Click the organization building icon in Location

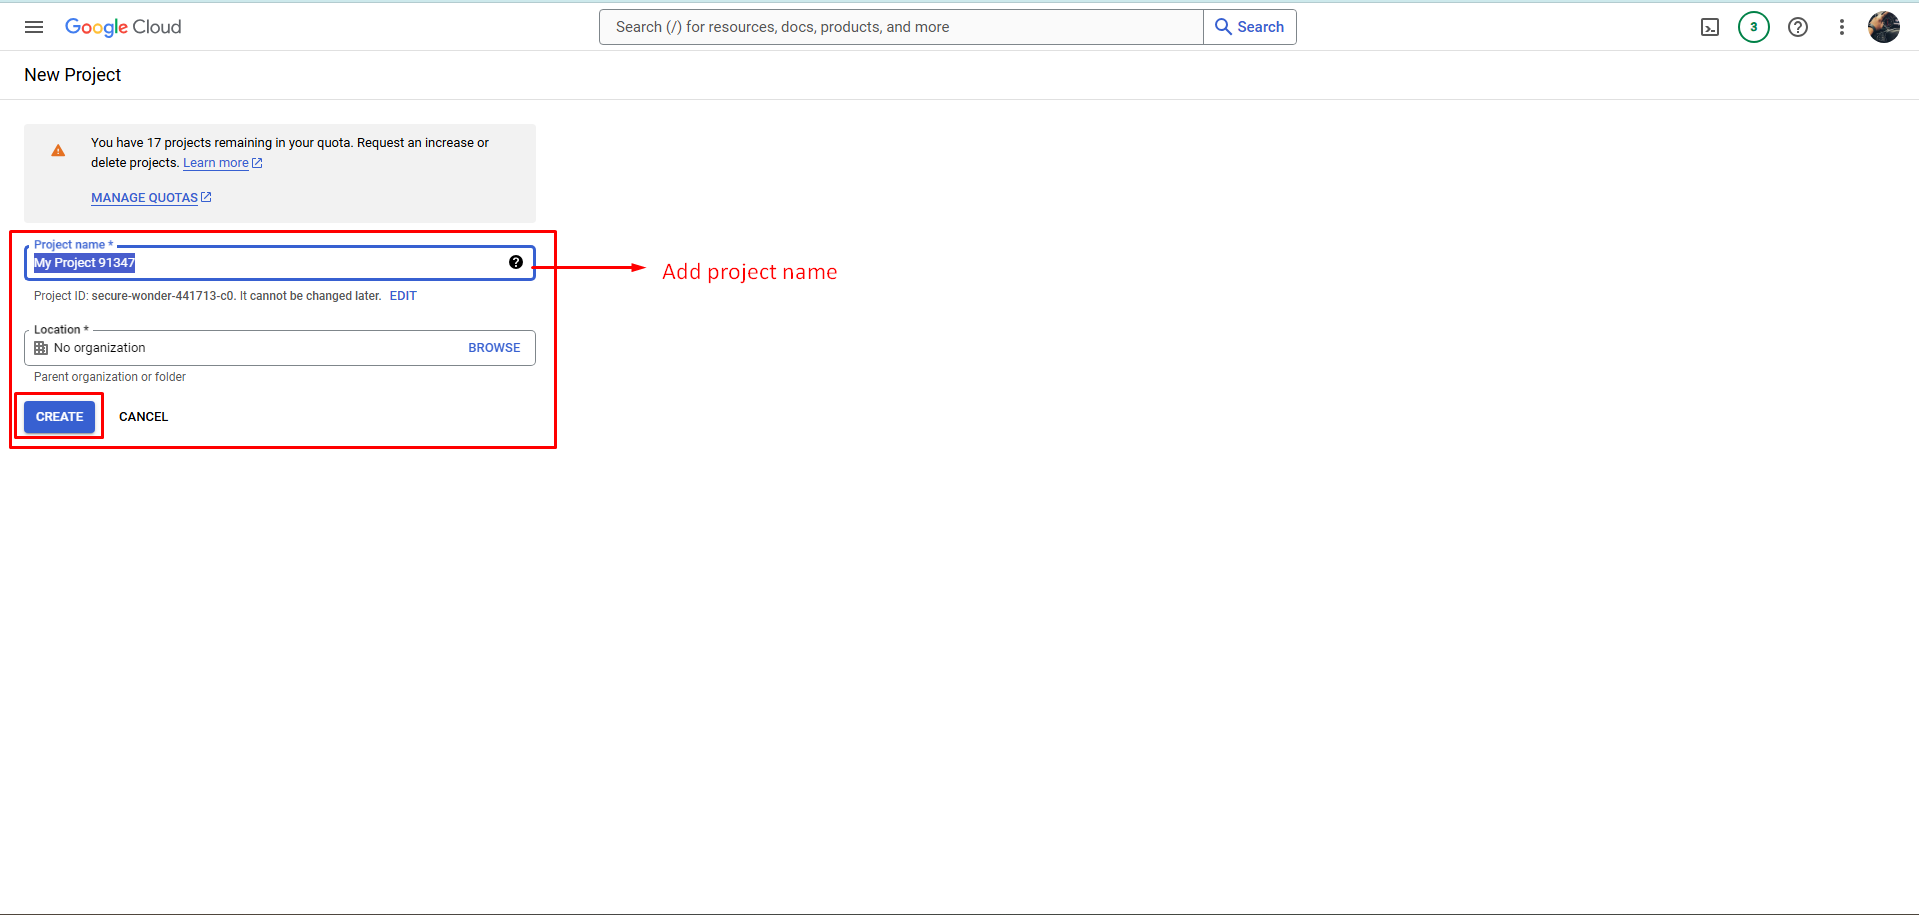(41, 348)
